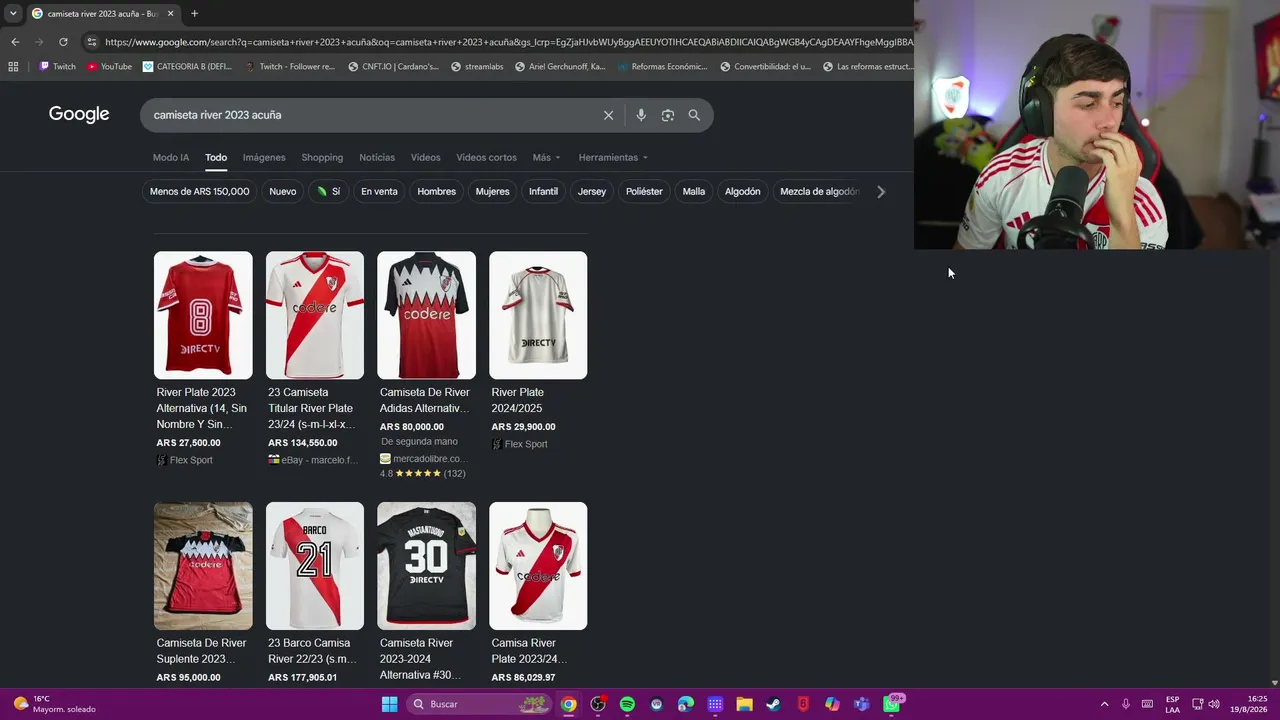
Task: Open the CATEGORIA B bookmark
Action: [187, 67]
